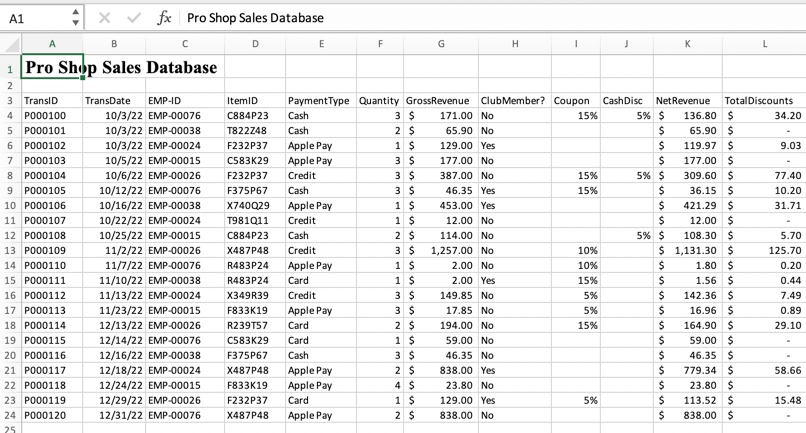This screenshot has width=806, height=433.
Task: Select column C header
Action: point(185,44)
